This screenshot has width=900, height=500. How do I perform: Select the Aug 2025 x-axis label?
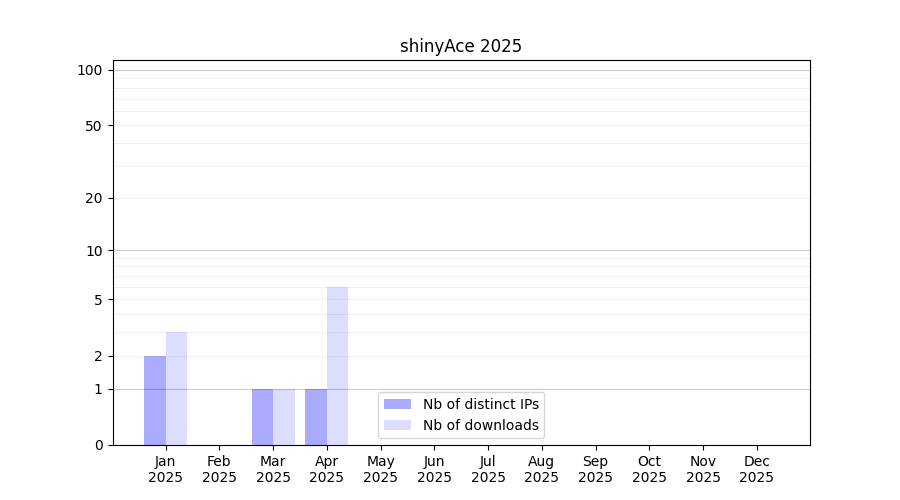click(542, 469)
